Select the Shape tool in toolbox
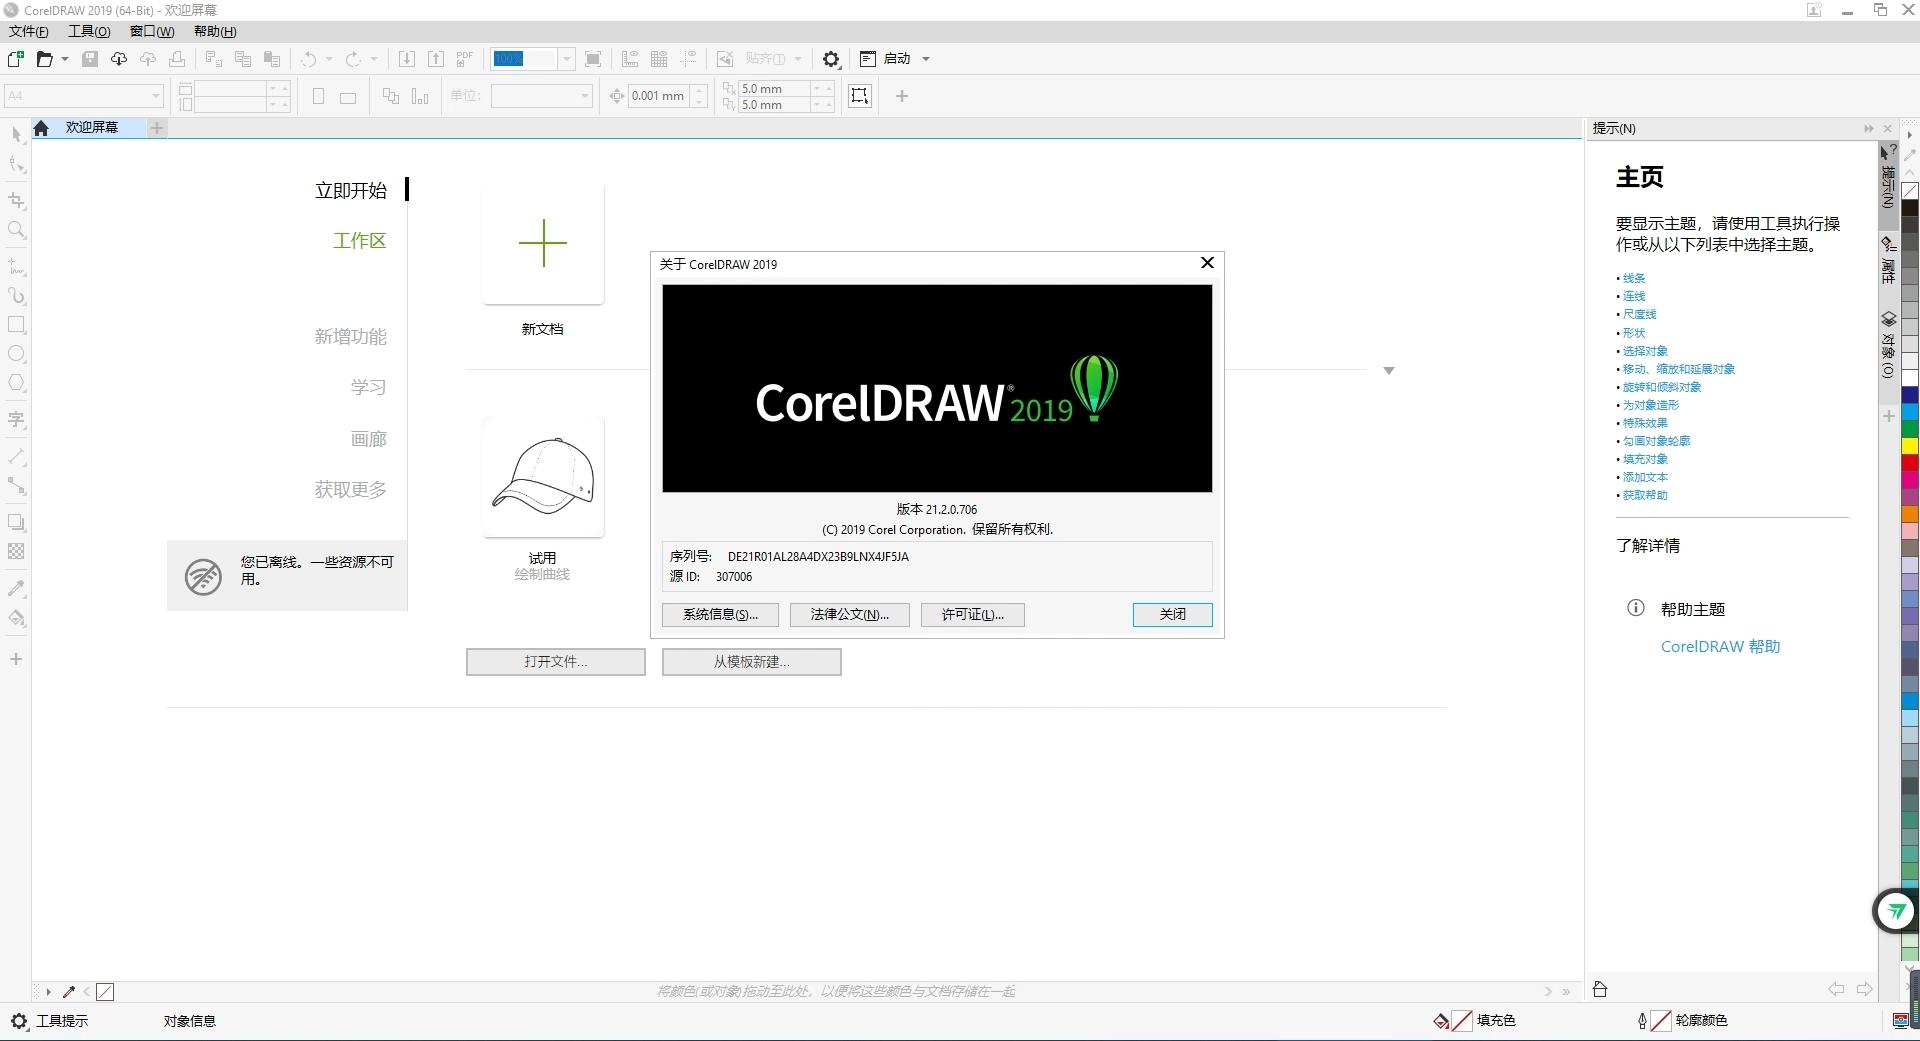The width and height of the screenshot is (1920, 1041). [x=16, y=164]
